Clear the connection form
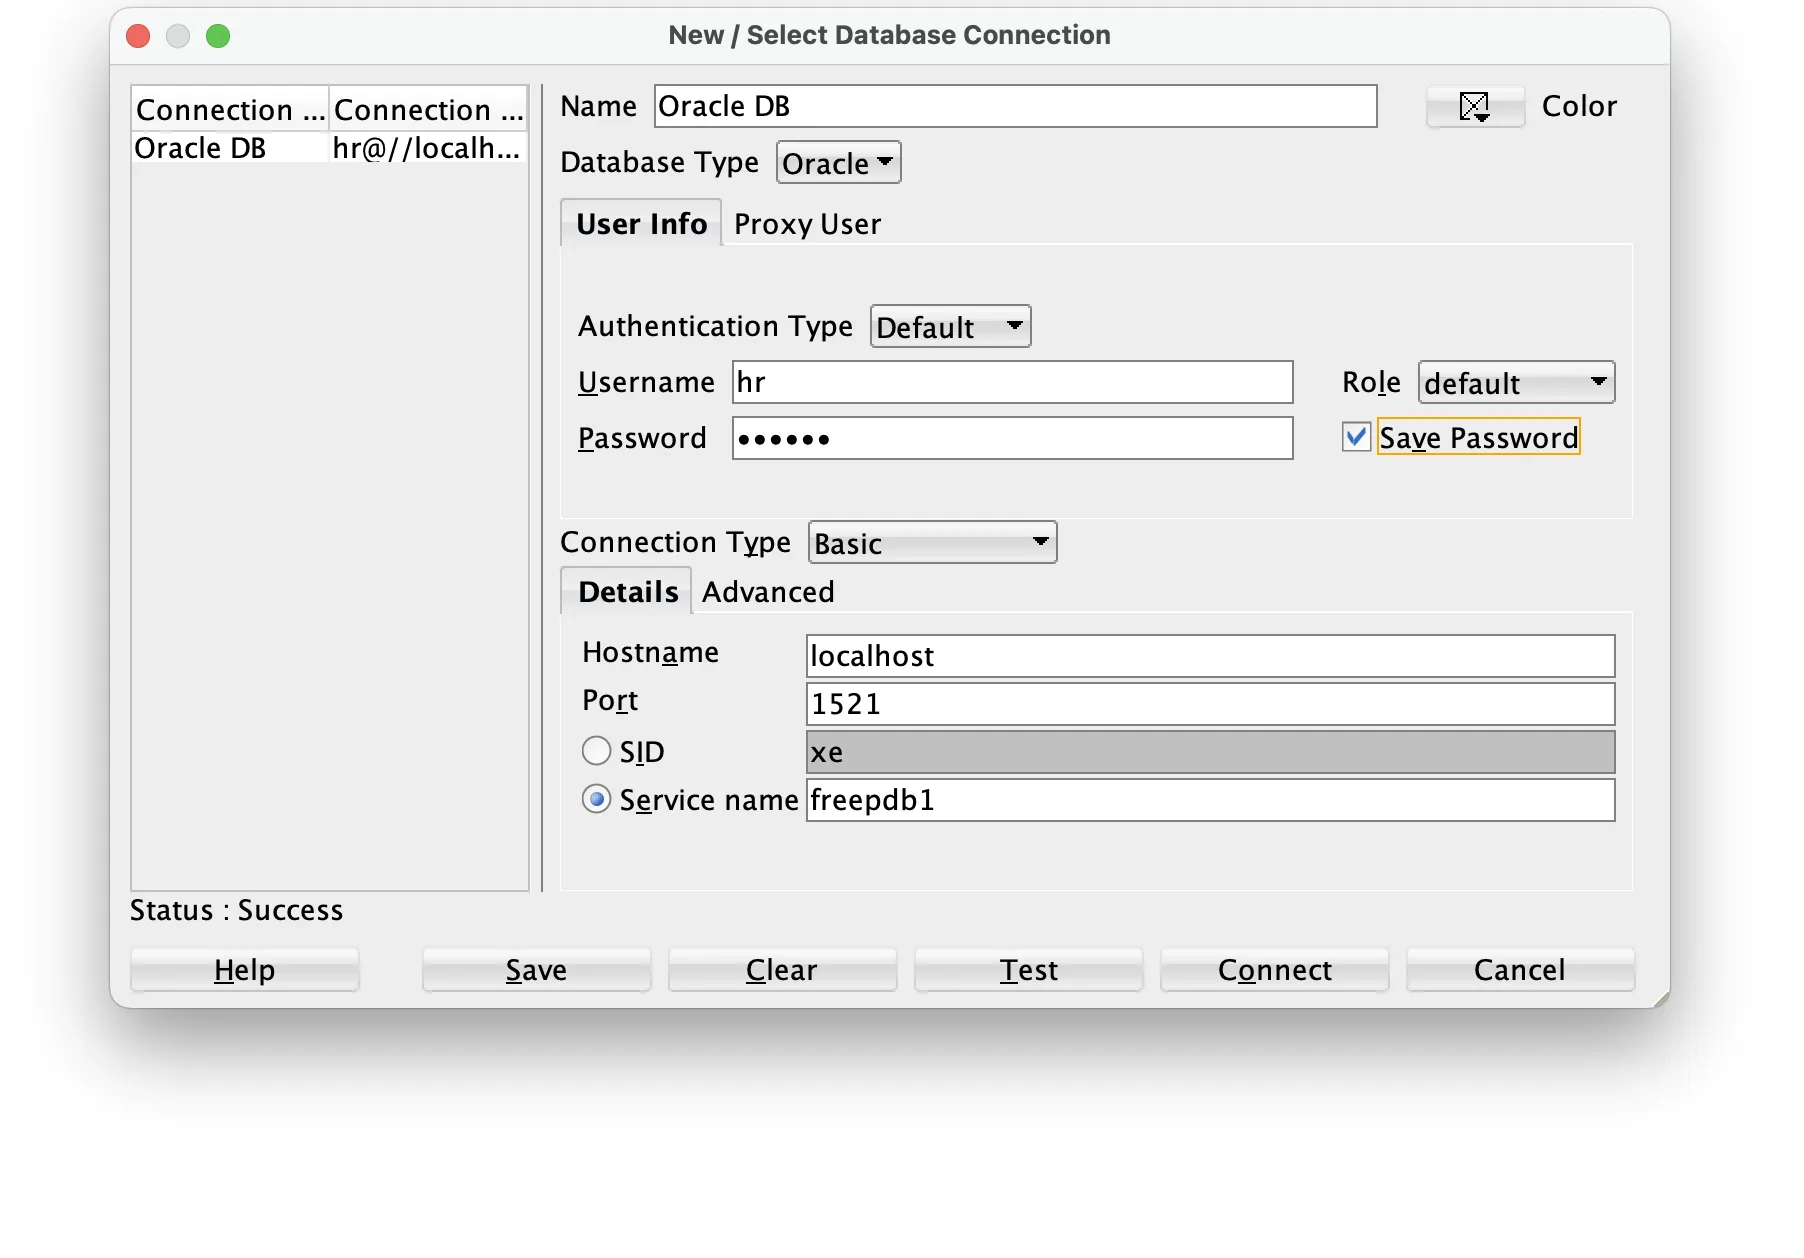1804x1258 pixels. (782, 970)
